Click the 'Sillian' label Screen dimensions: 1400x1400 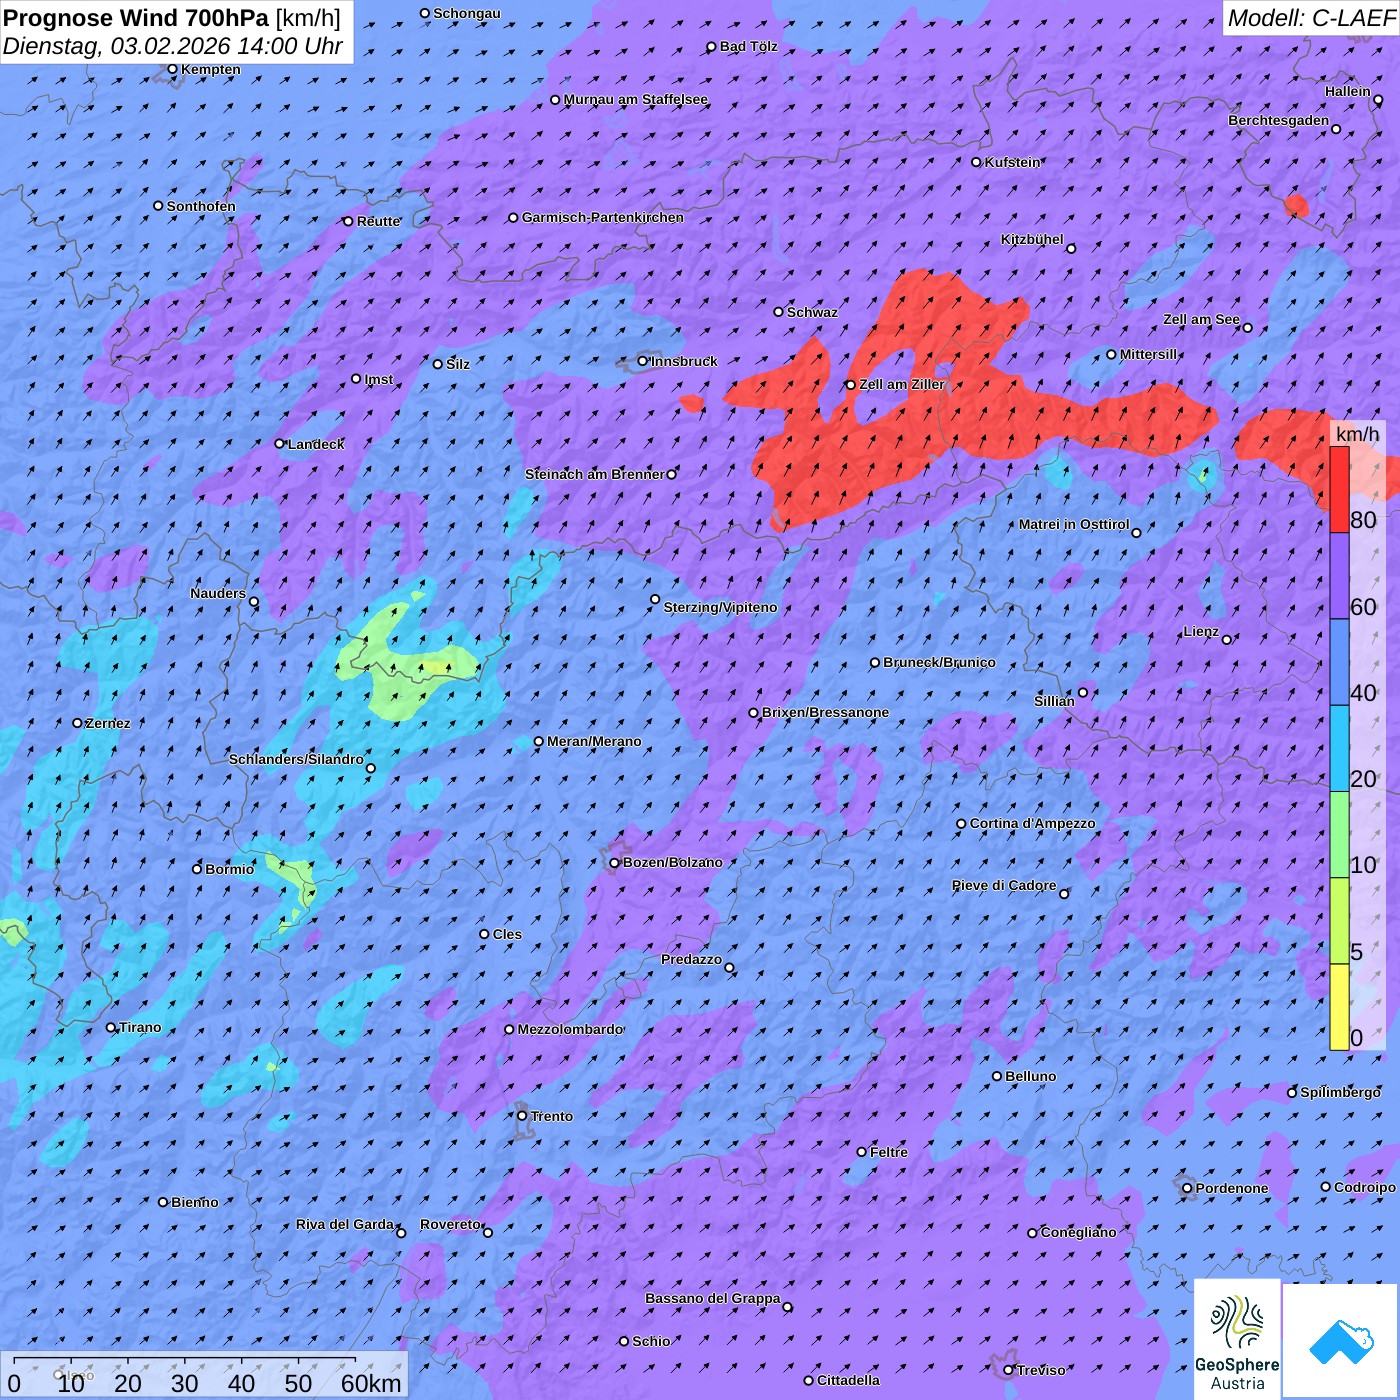[1054, 701]
